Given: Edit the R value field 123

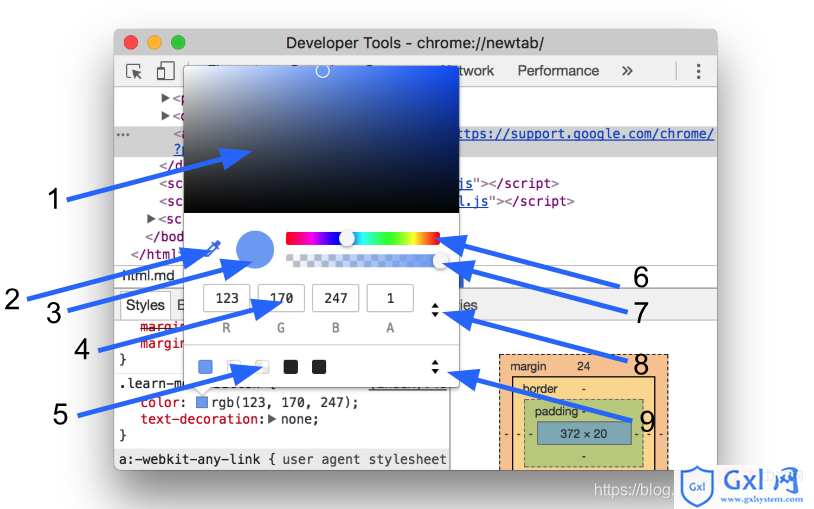Looking at the screenshot, I should point(226,298).
